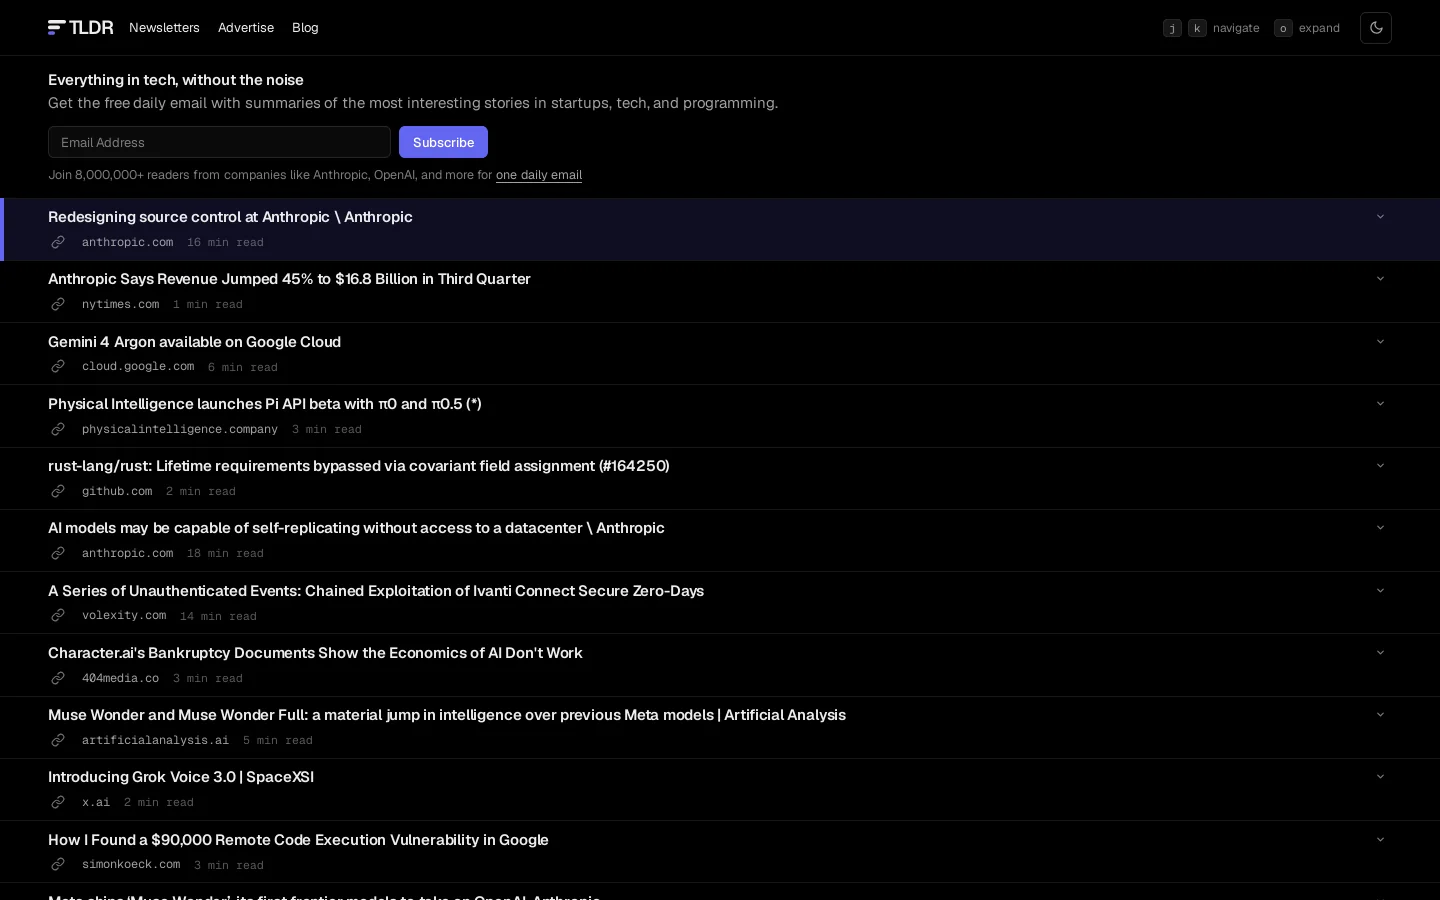Click link icon beside physicalintelligence.company

coord(58,429)
